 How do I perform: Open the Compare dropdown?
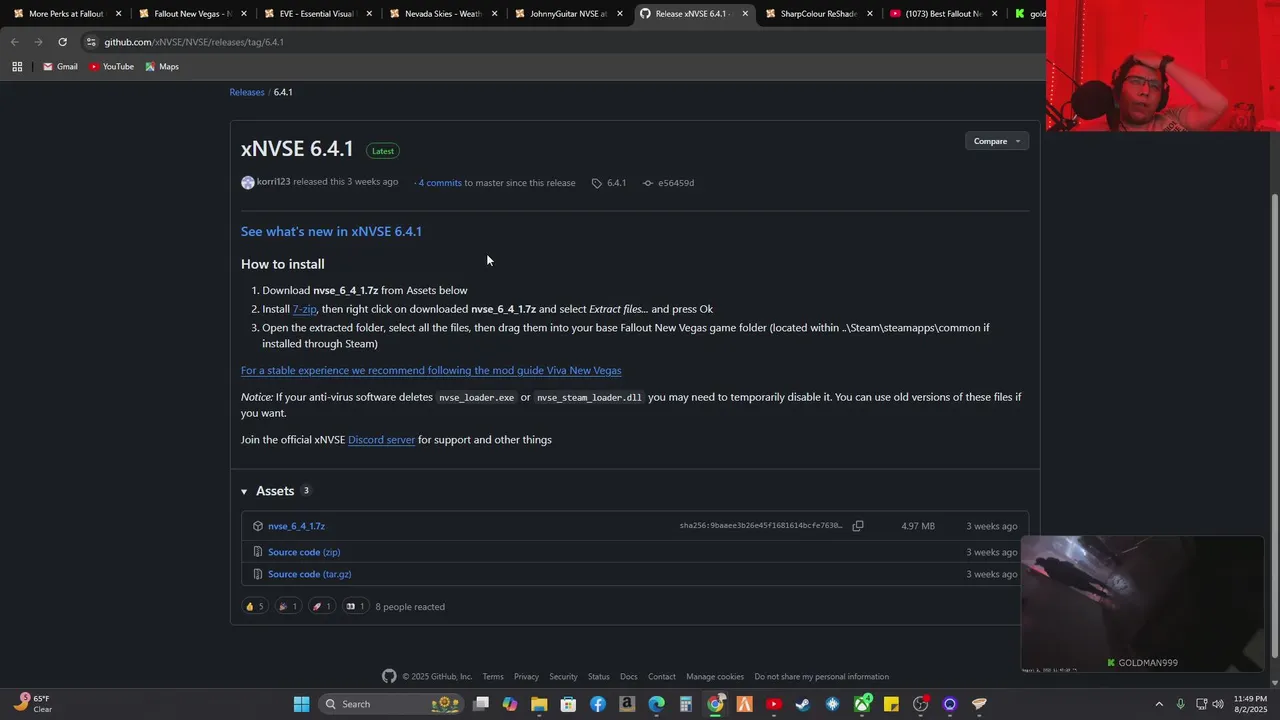(997, 141)
